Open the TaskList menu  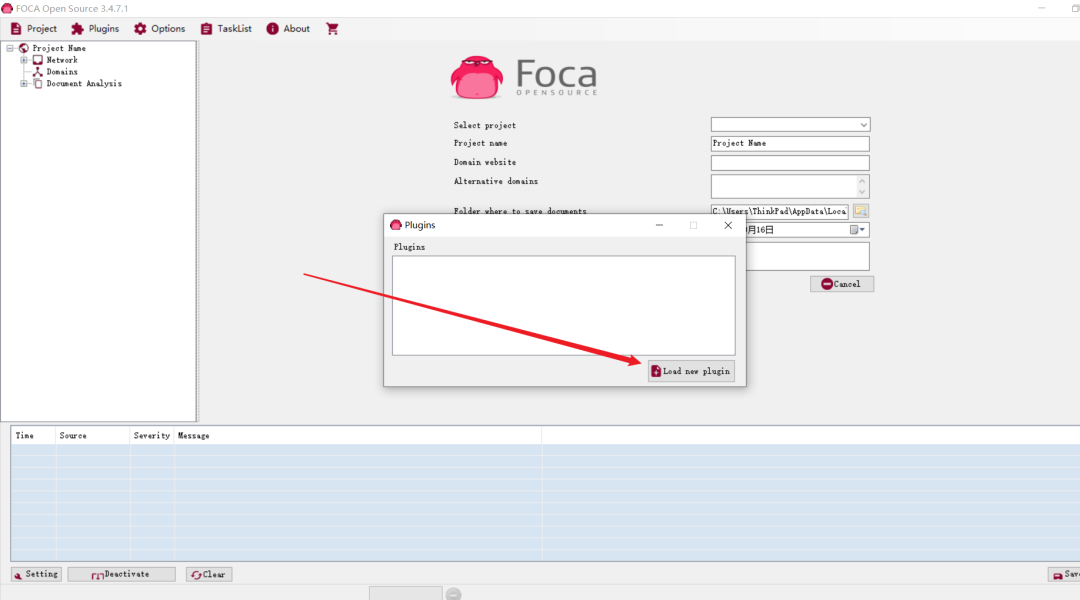coord(226,29)
